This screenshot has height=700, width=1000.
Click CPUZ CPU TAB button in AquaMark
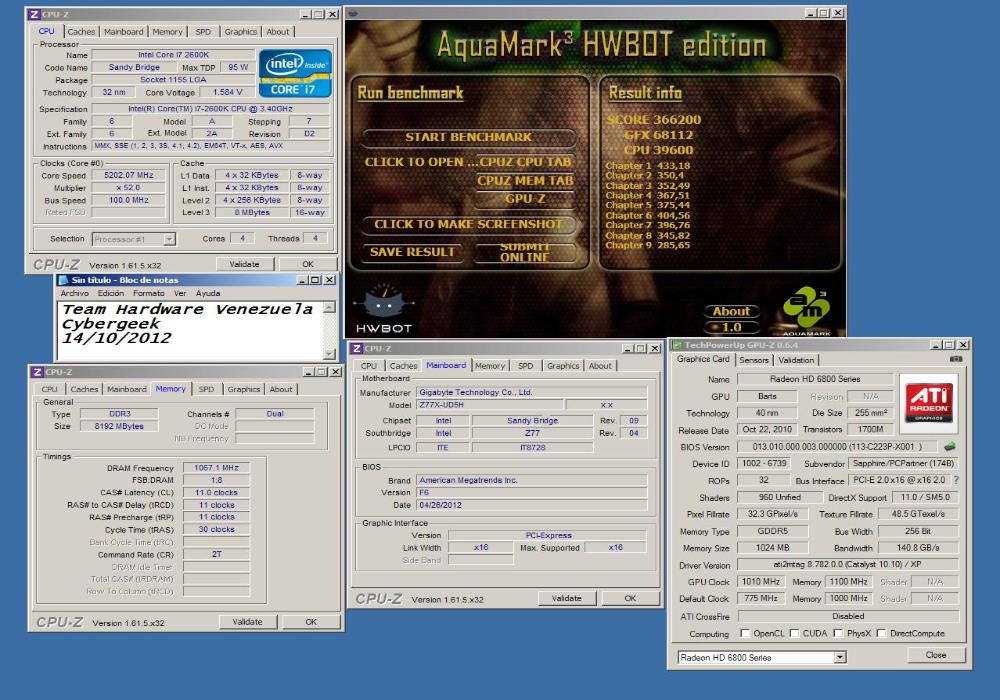tap(526, 162)
